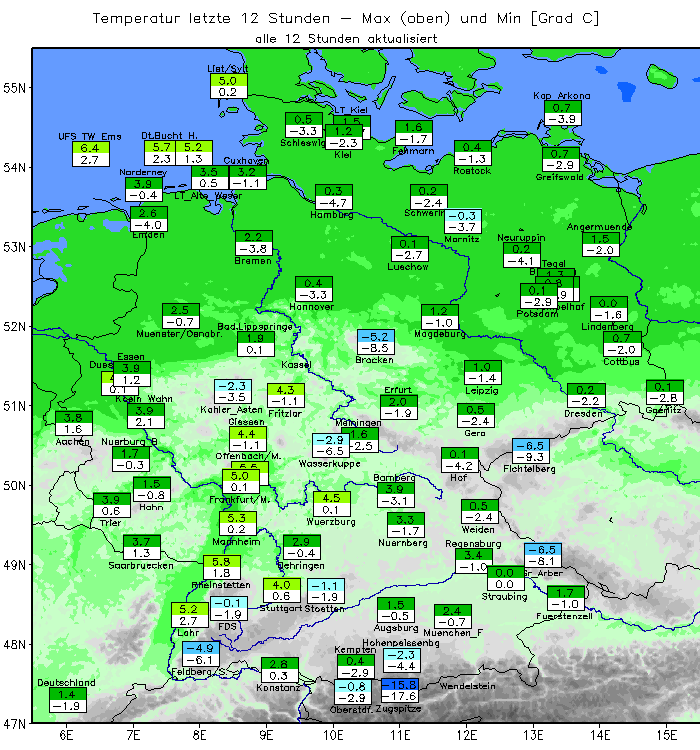Screen dimensions: 700x750
Task: Click the Bamberg station label
Action: 394,478
